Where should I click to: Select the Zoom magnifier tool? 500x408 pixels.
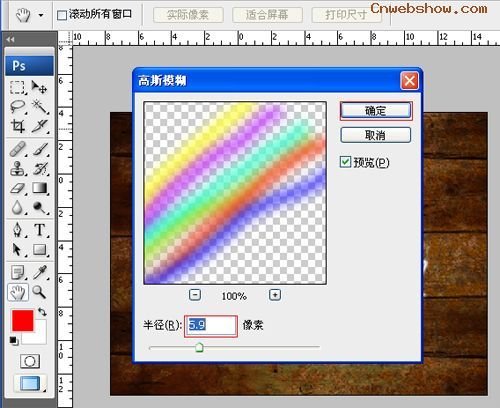[39, 292]
